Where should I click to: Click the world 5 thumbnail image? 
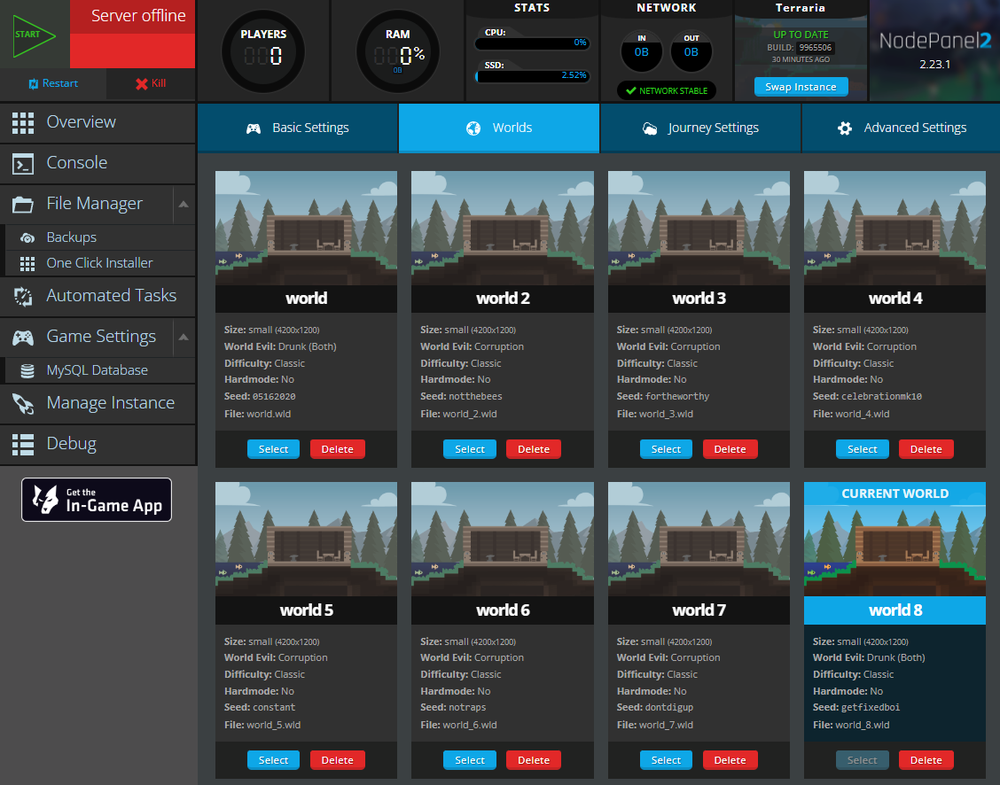306,539
